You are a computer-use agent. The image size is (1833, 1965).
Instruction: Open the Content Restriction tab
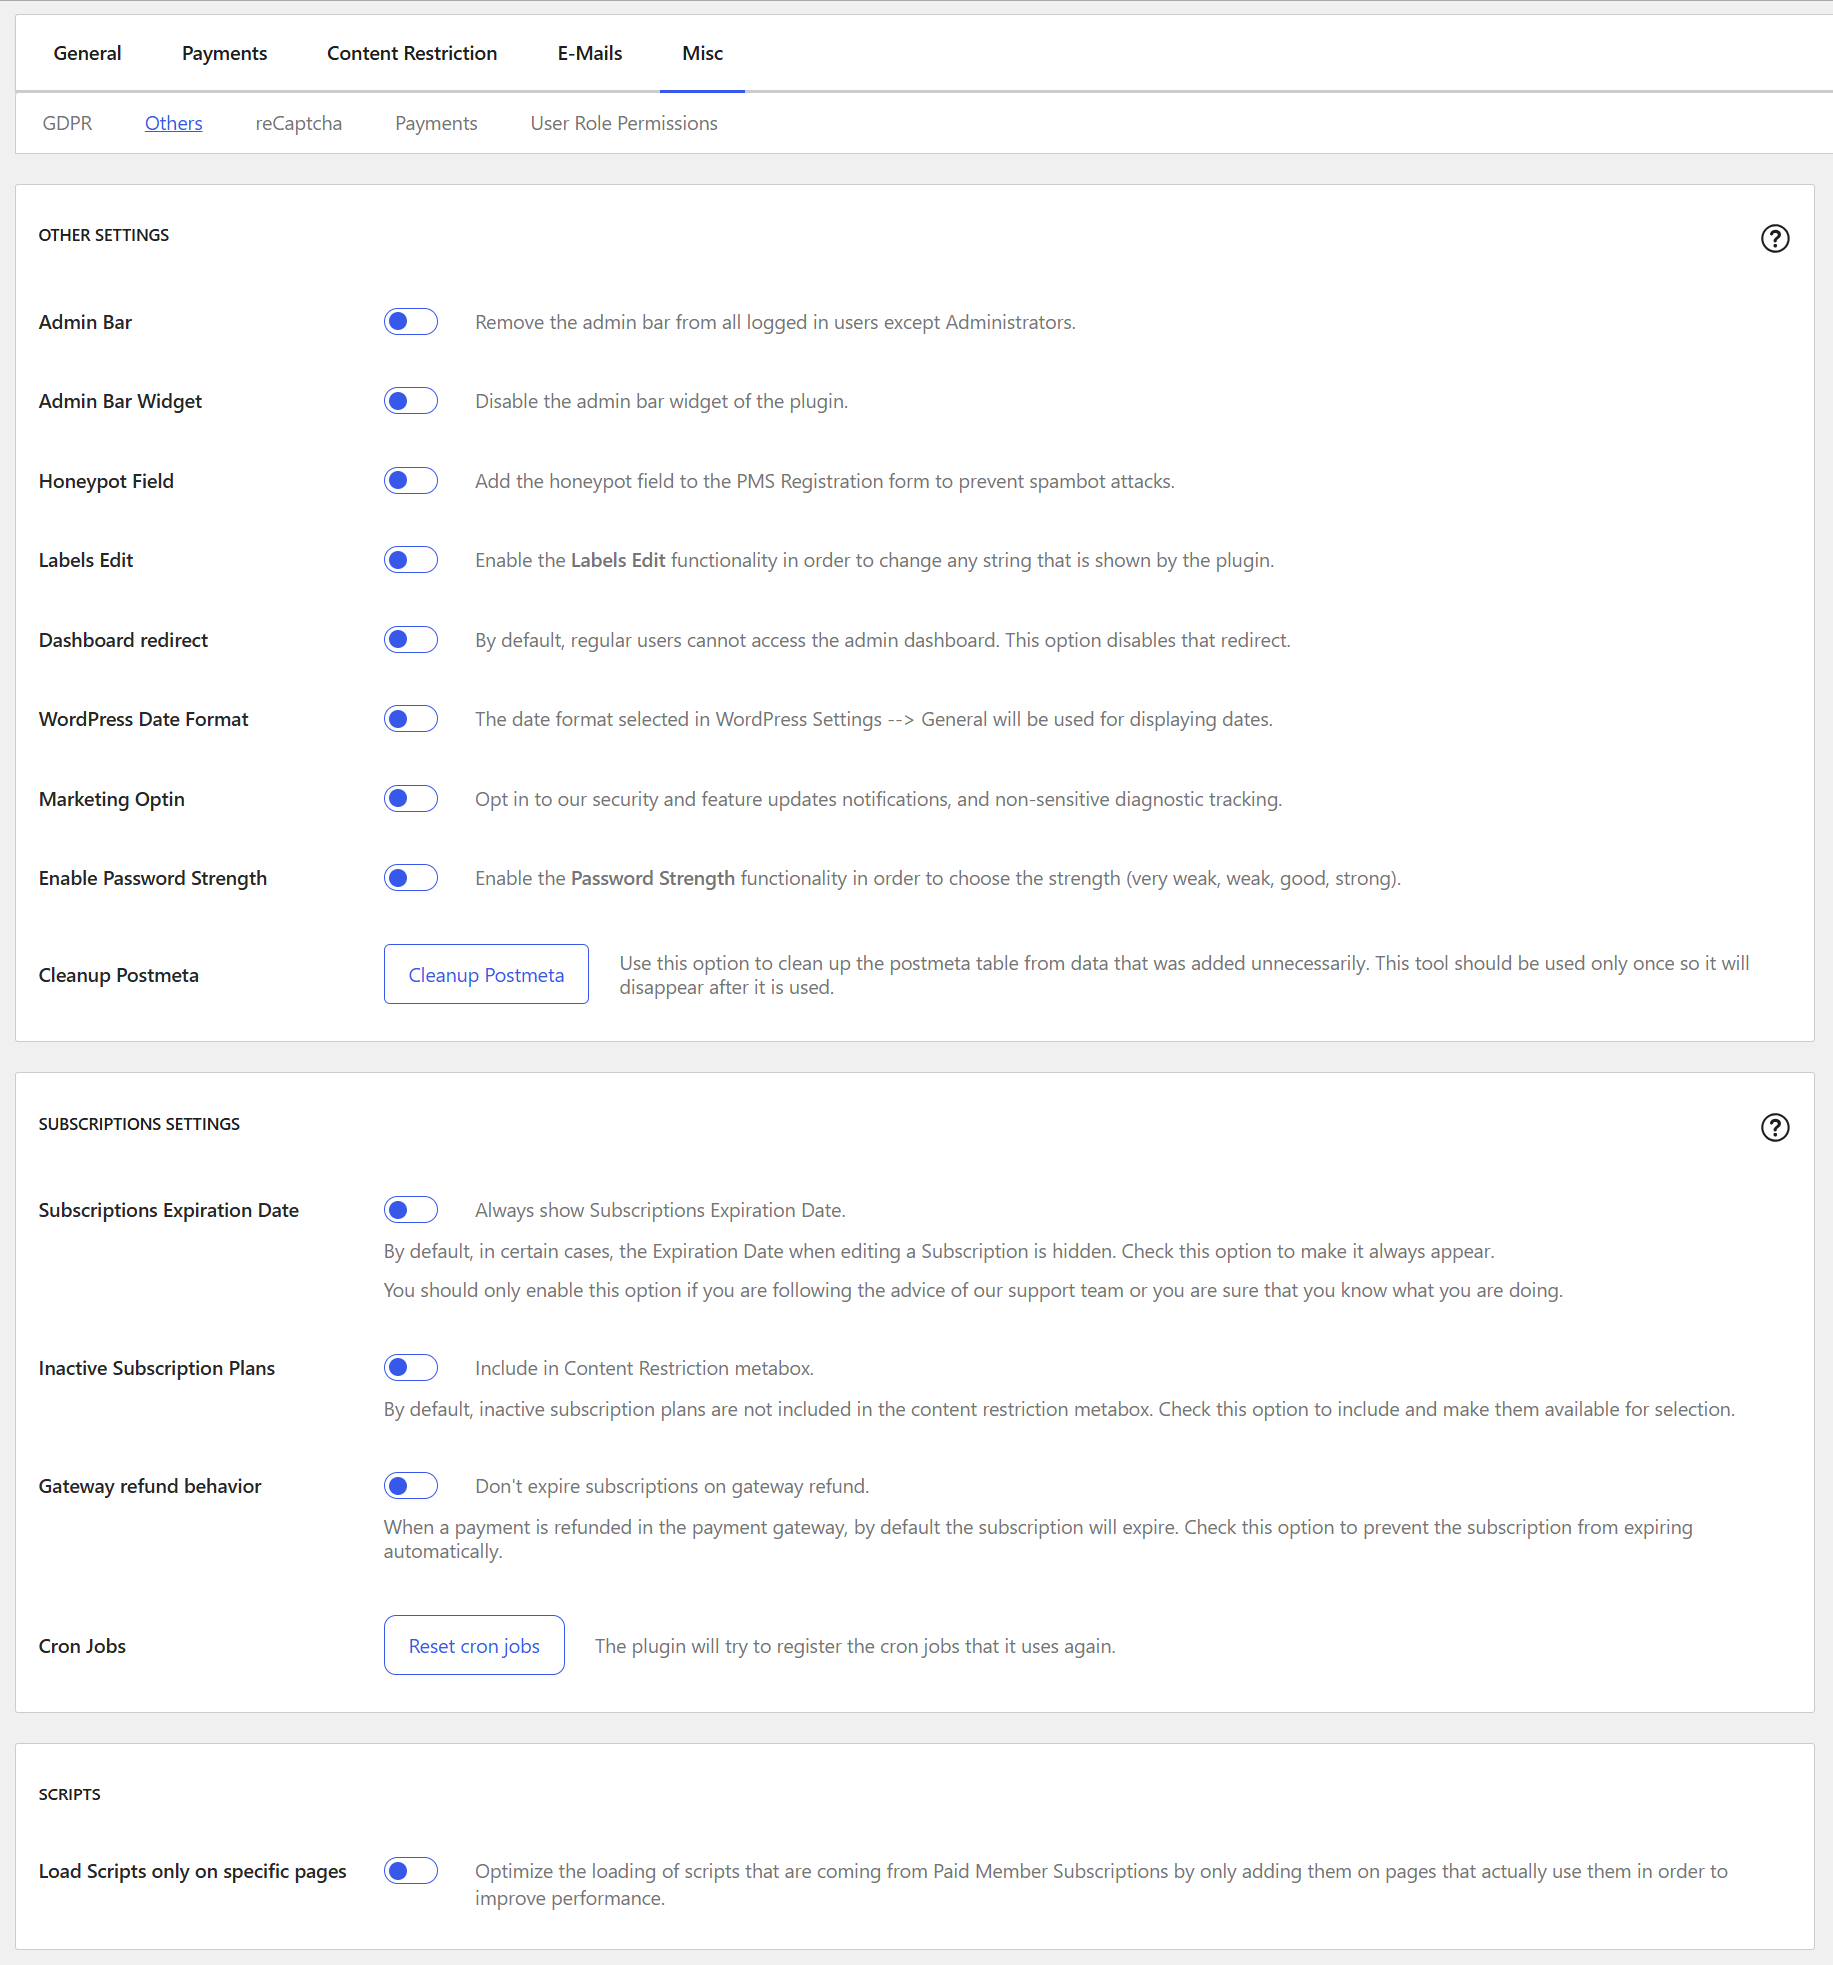(x=412, y=53)
